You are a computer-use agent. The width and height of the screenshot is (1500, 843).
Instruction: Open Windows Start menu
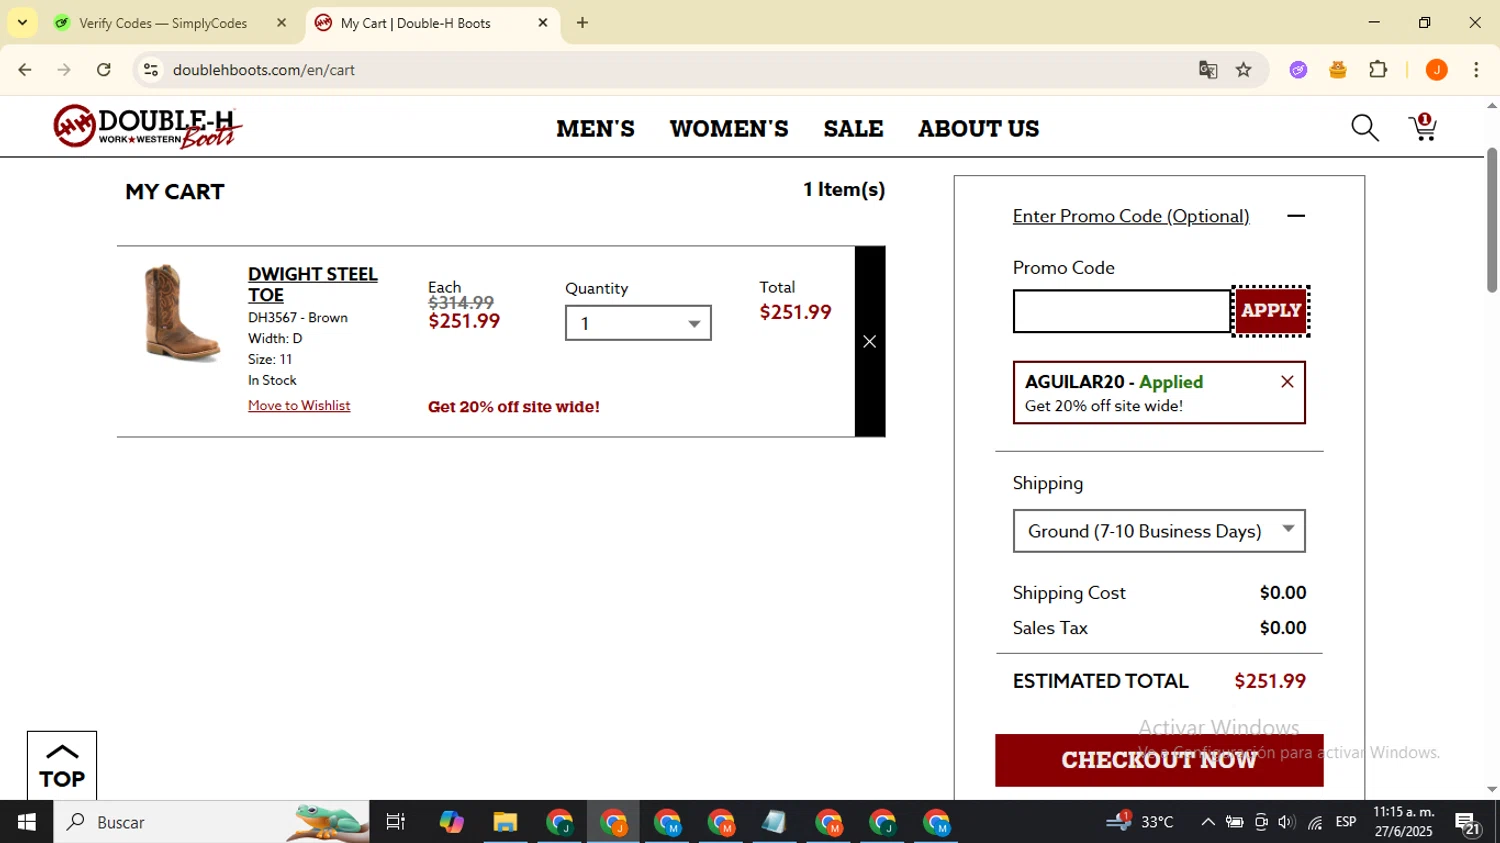[27, 822]
